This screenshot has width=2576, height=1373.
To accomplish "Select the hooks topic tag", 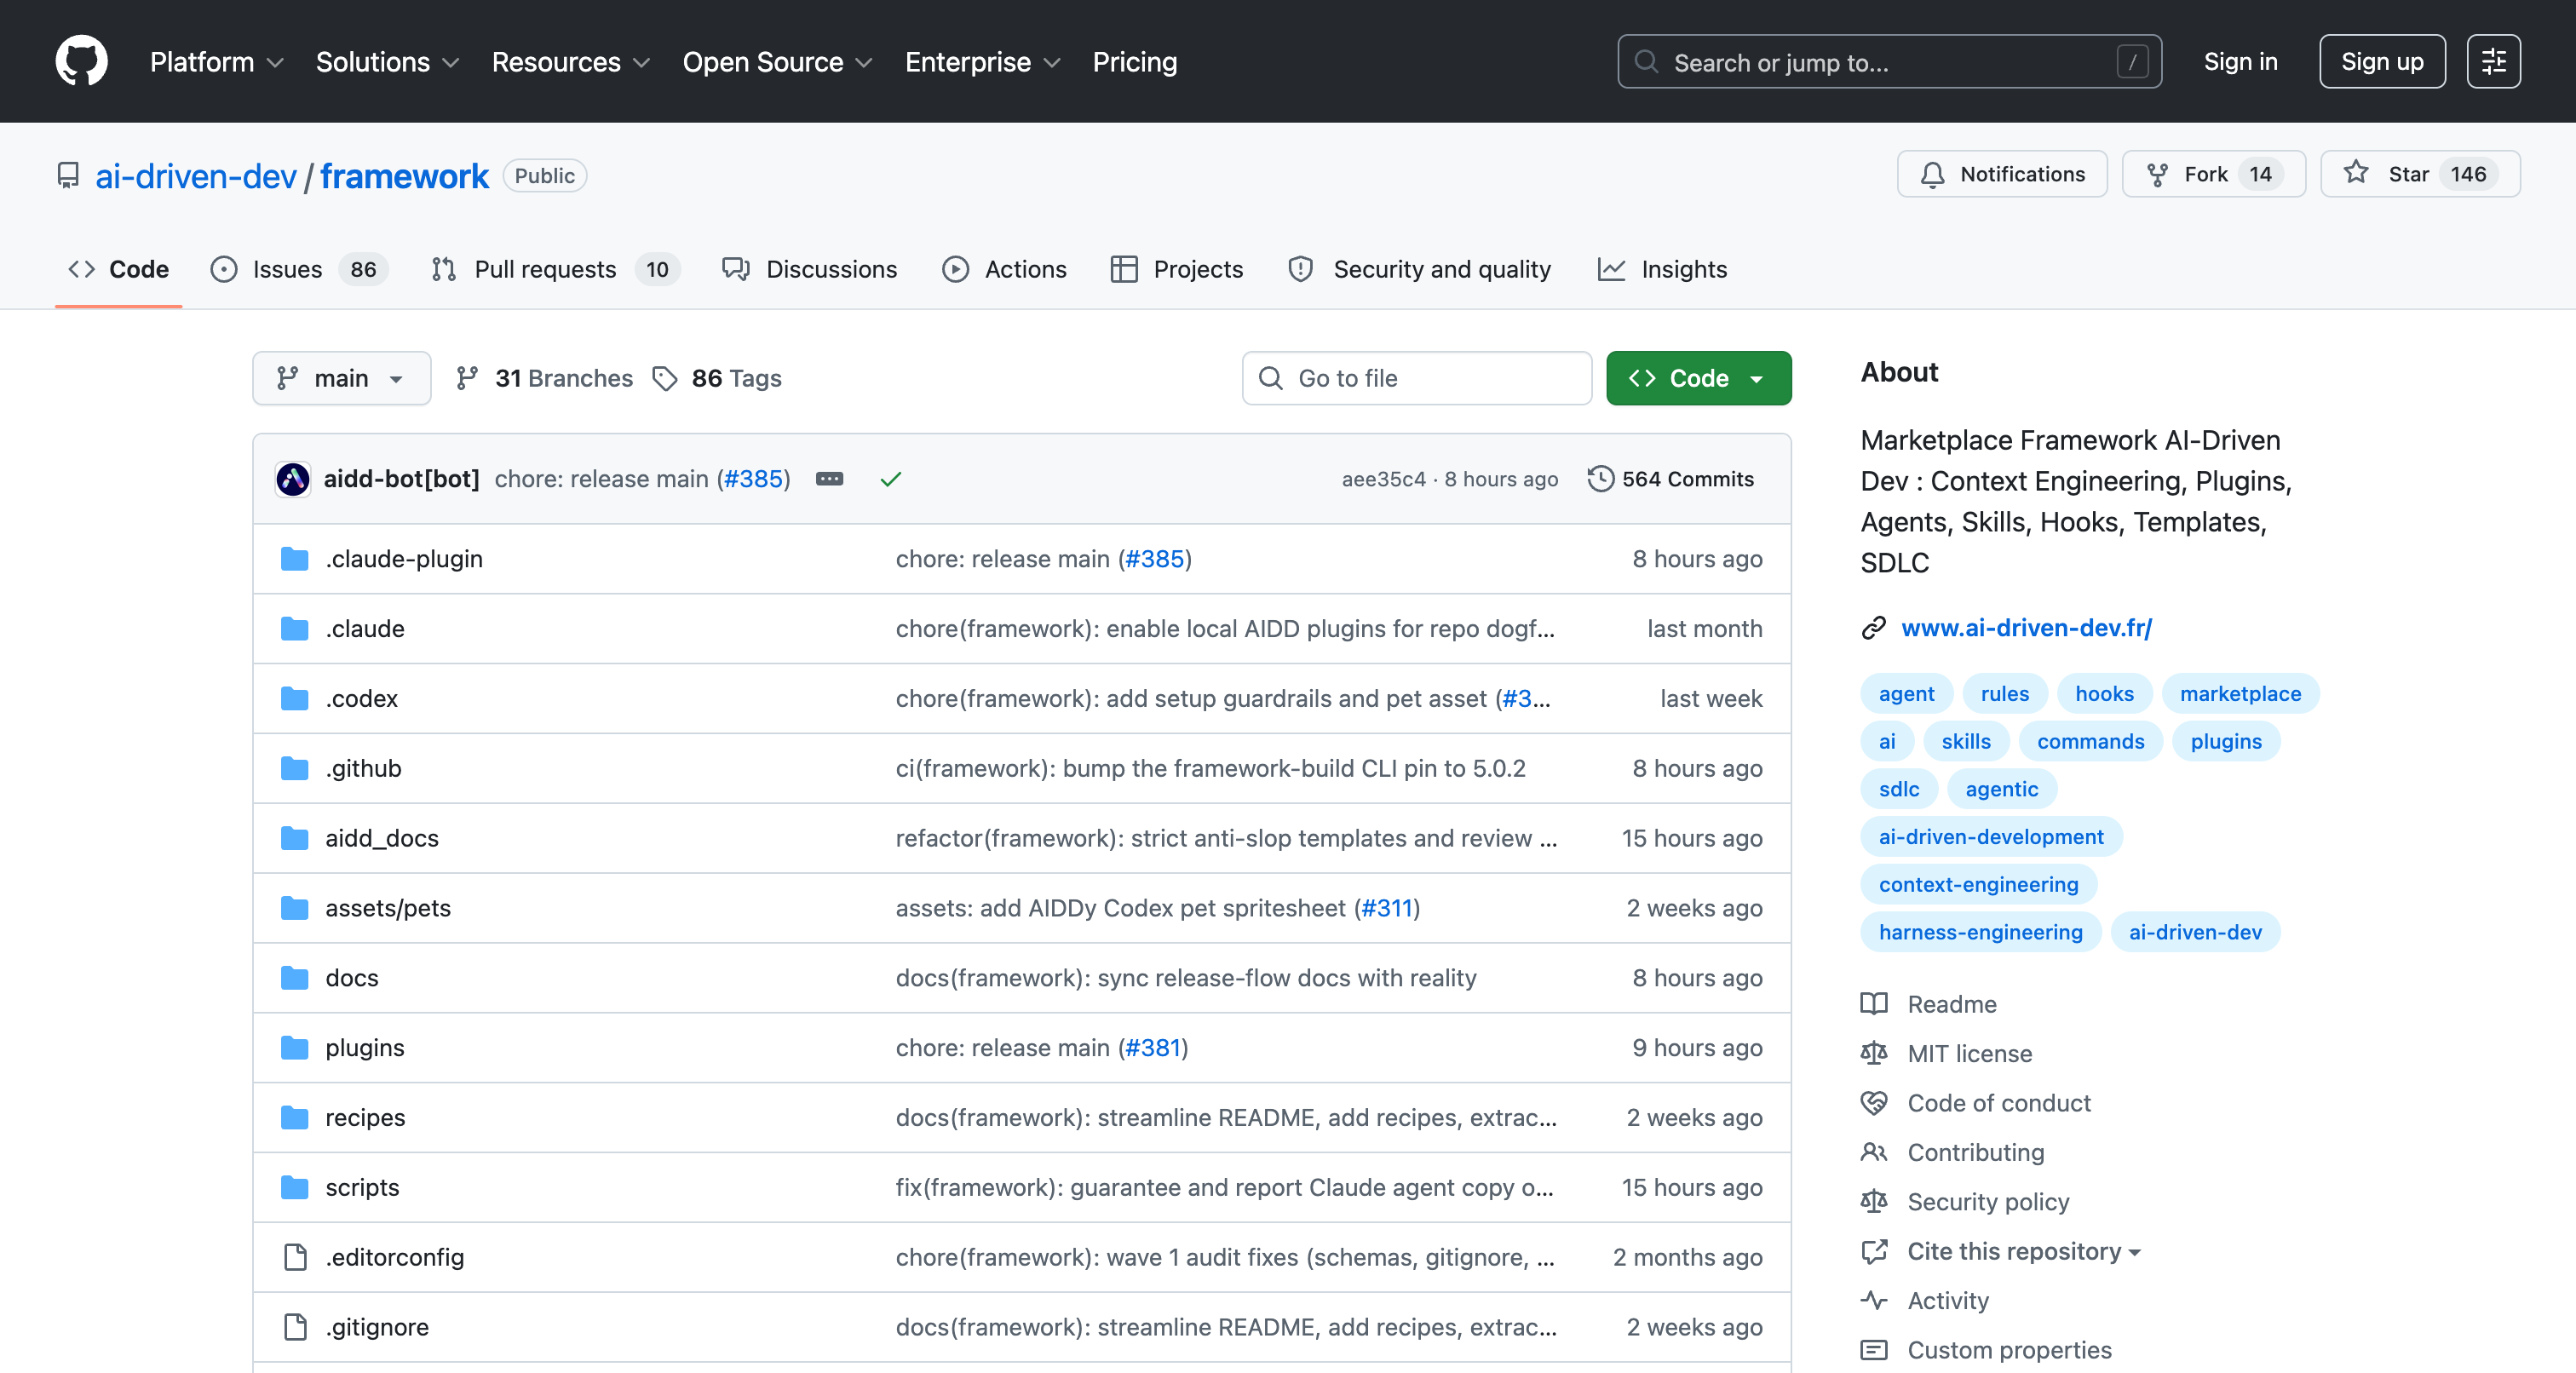I will tap(2104, 694).
